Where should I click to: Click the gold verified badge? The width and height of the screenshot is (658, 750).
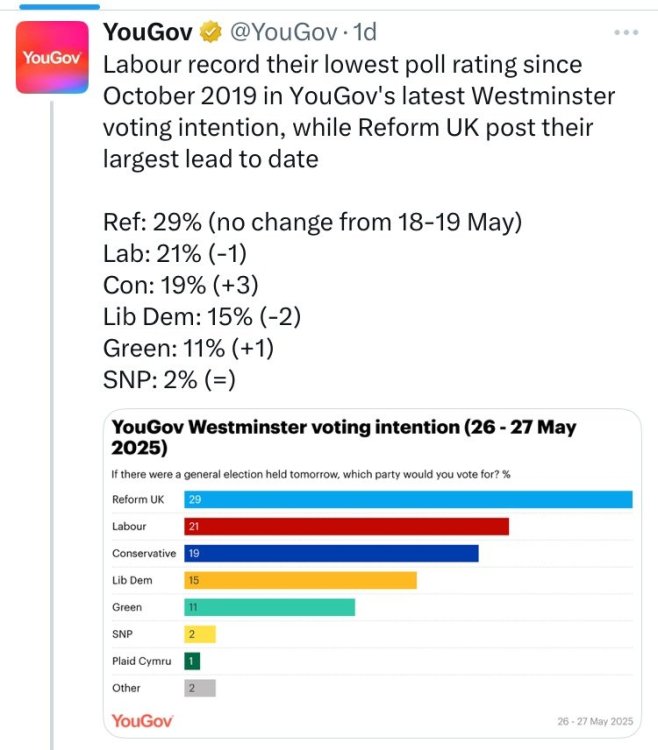pyautogui.click(x=210, y=33)
